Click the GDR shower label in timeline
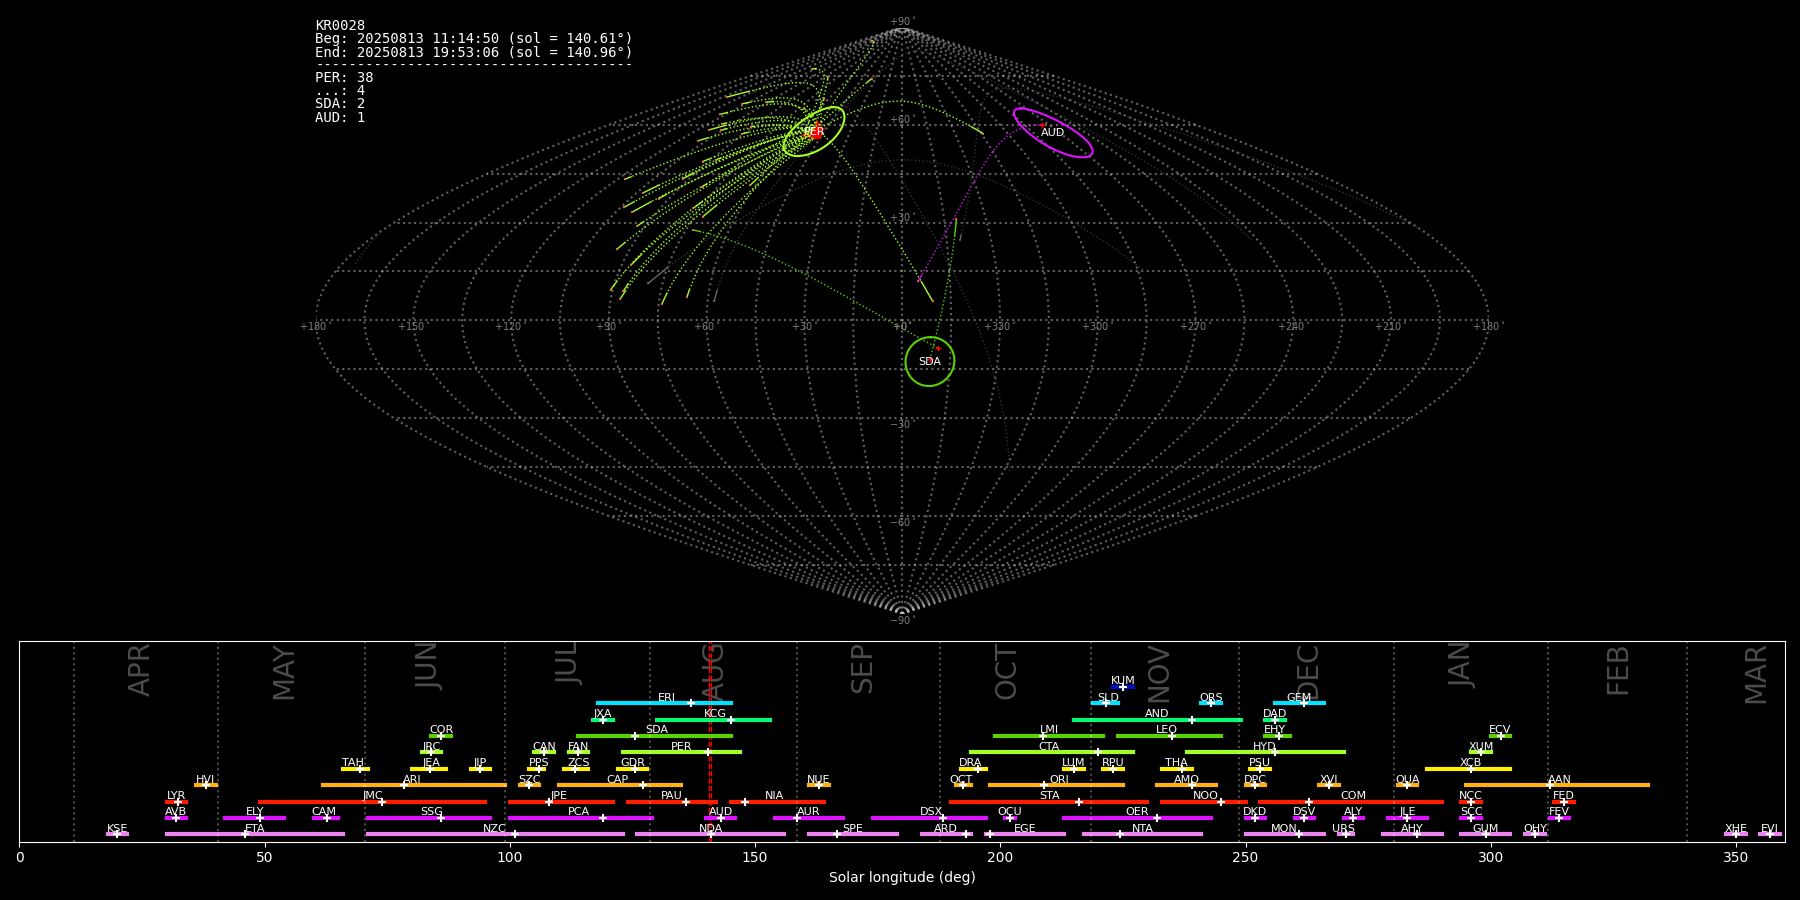Image resolution: width=1800 pixels, height=900 pixels. tap(633, 763)
